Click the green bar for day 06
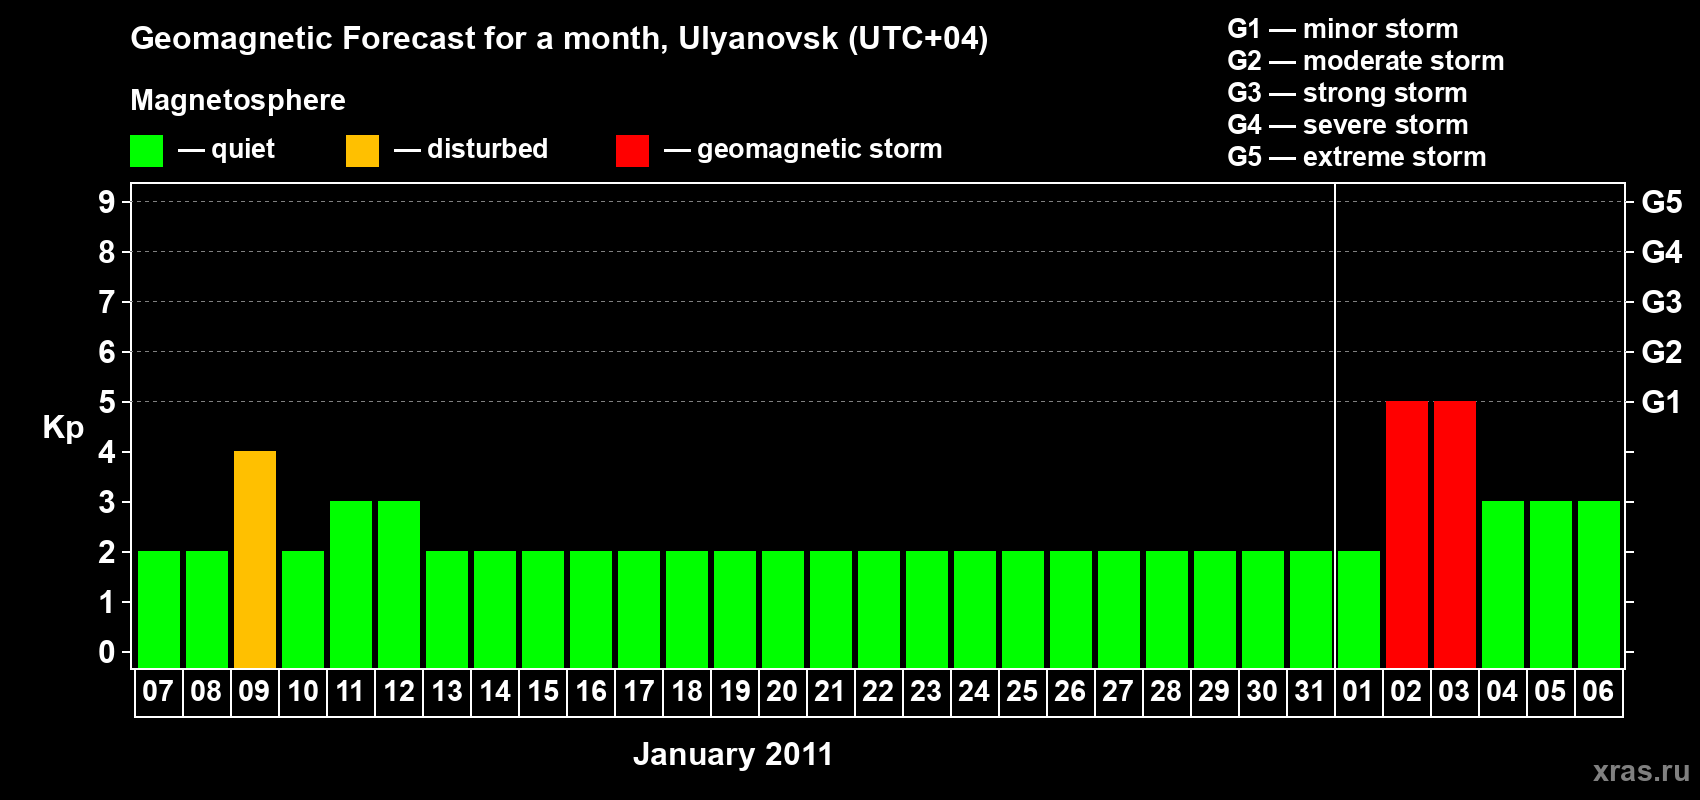Image resolution: width=1700 pixels, height=800 pixels. [1598, 584]
